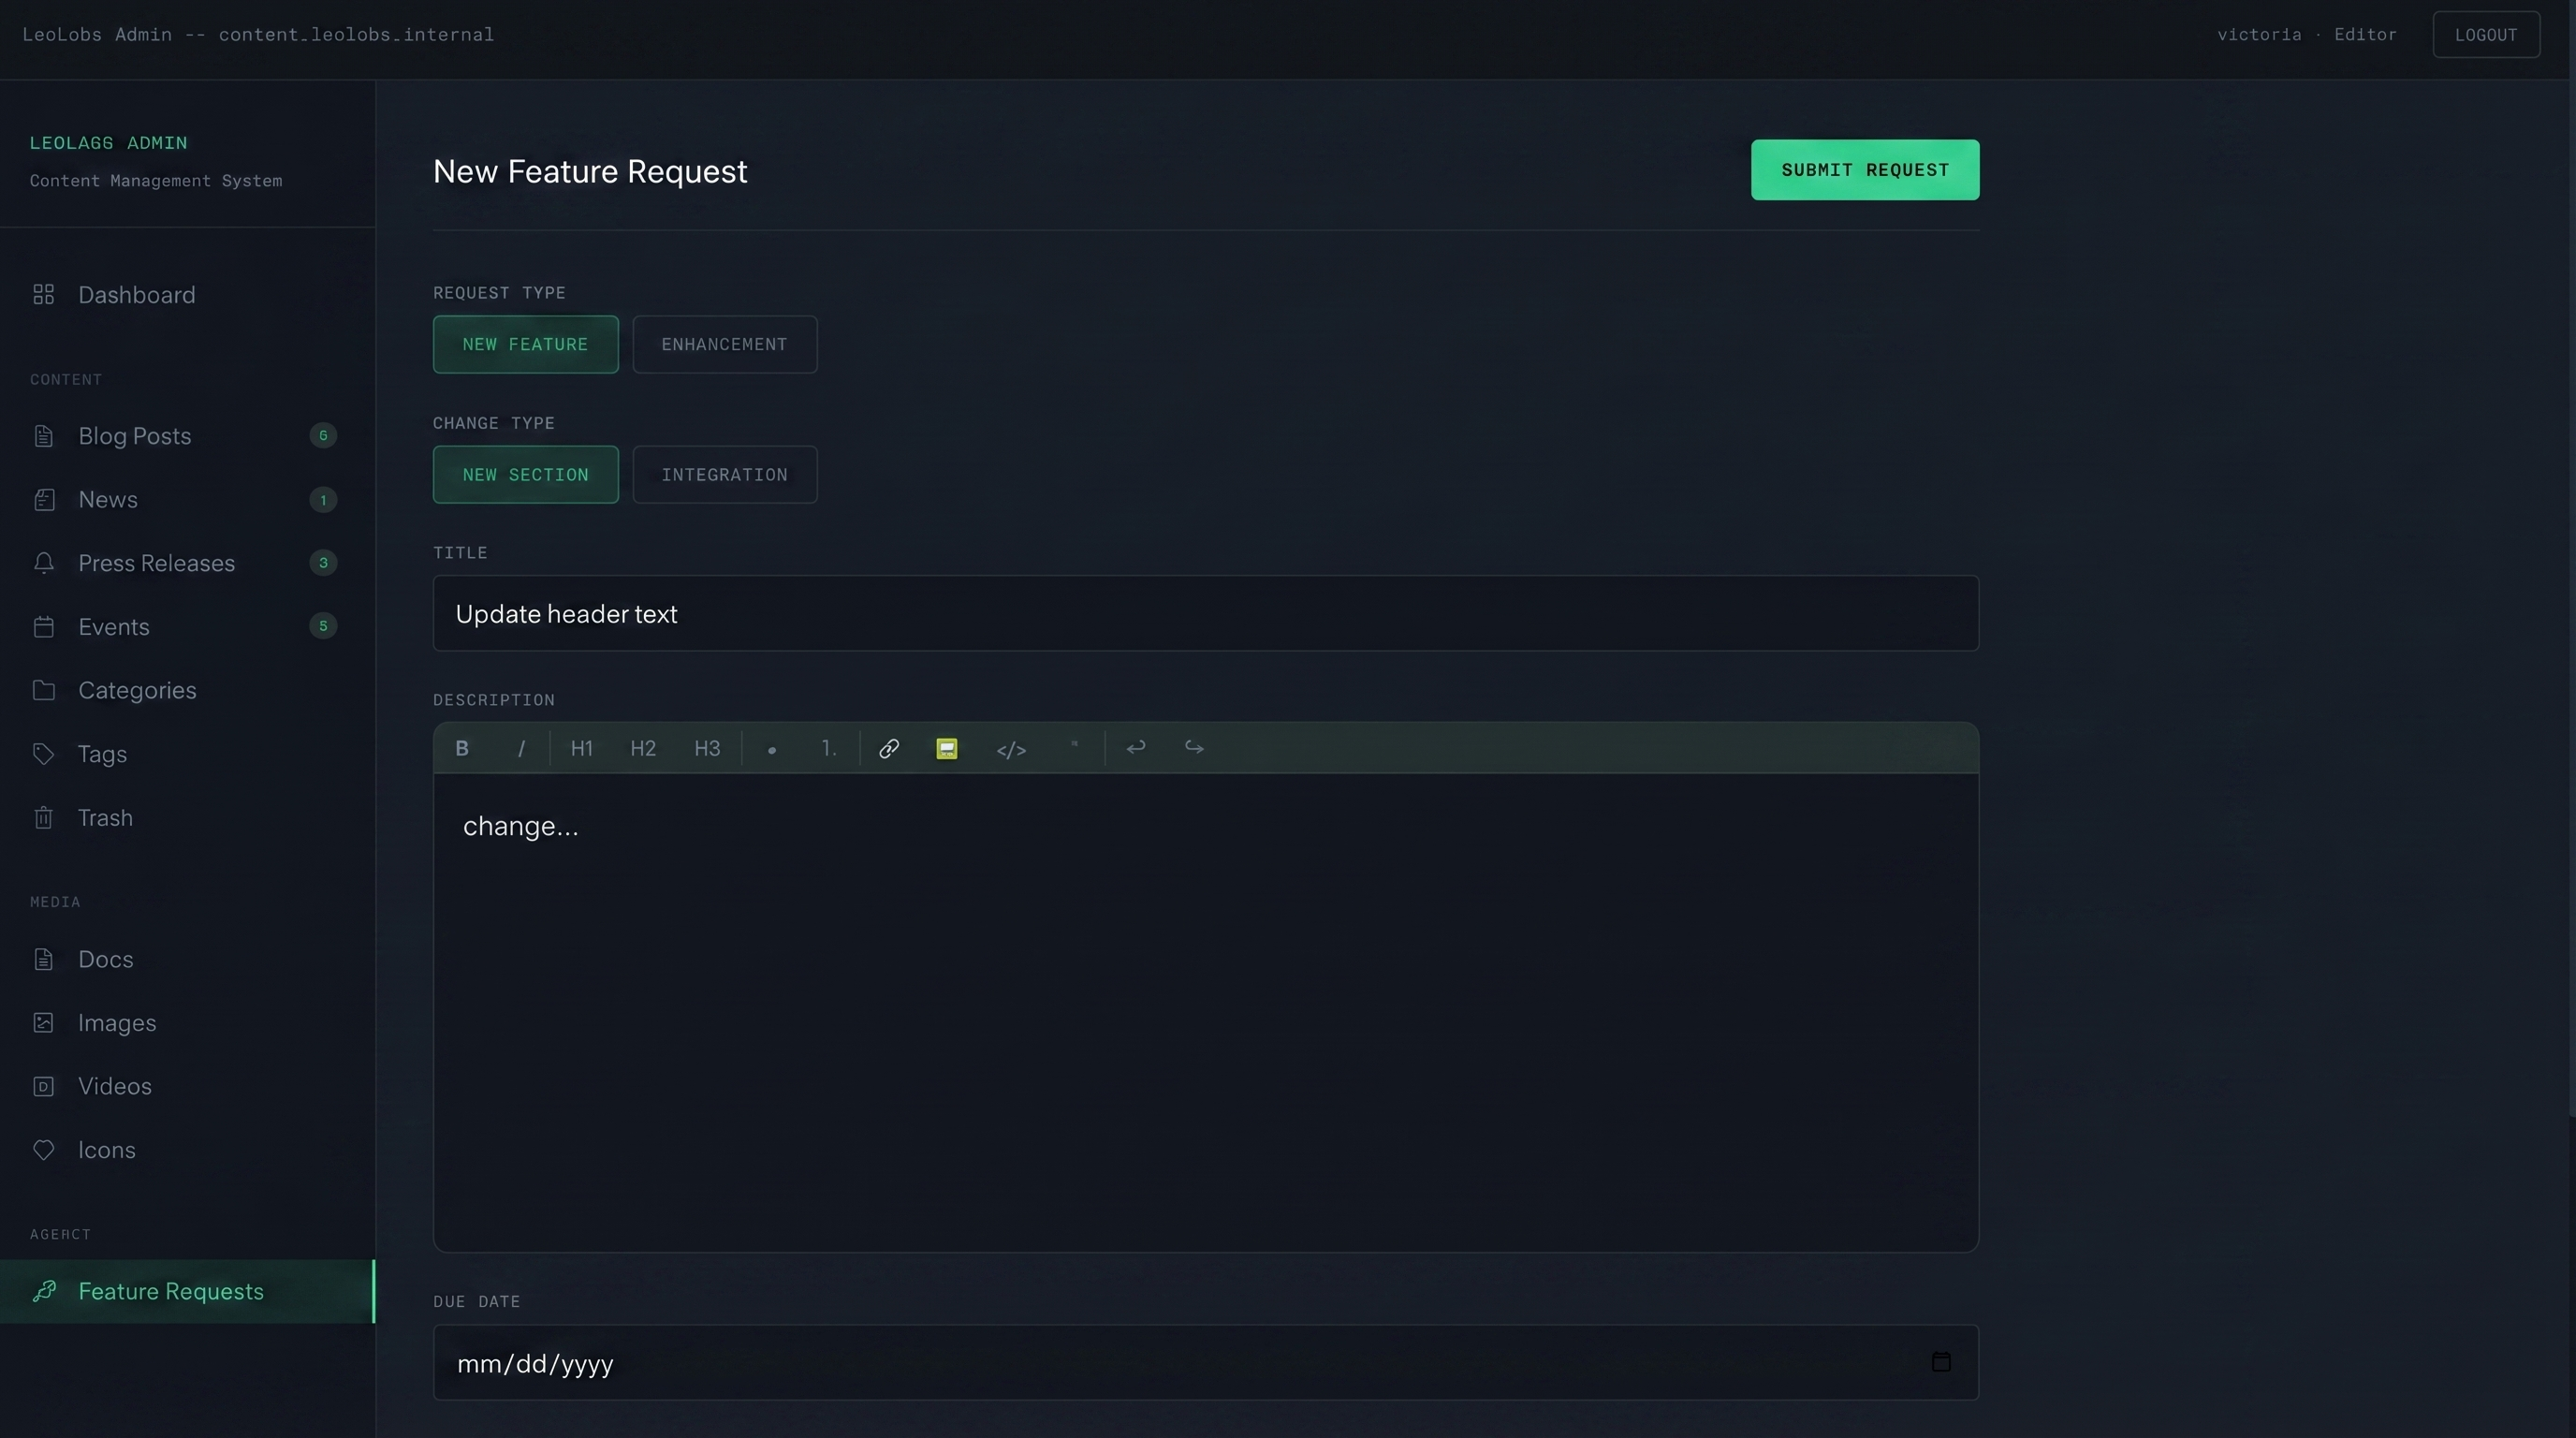Click the Blog Posts document icon
This screenshot has height=1438, width=2576.
[43, 436]
